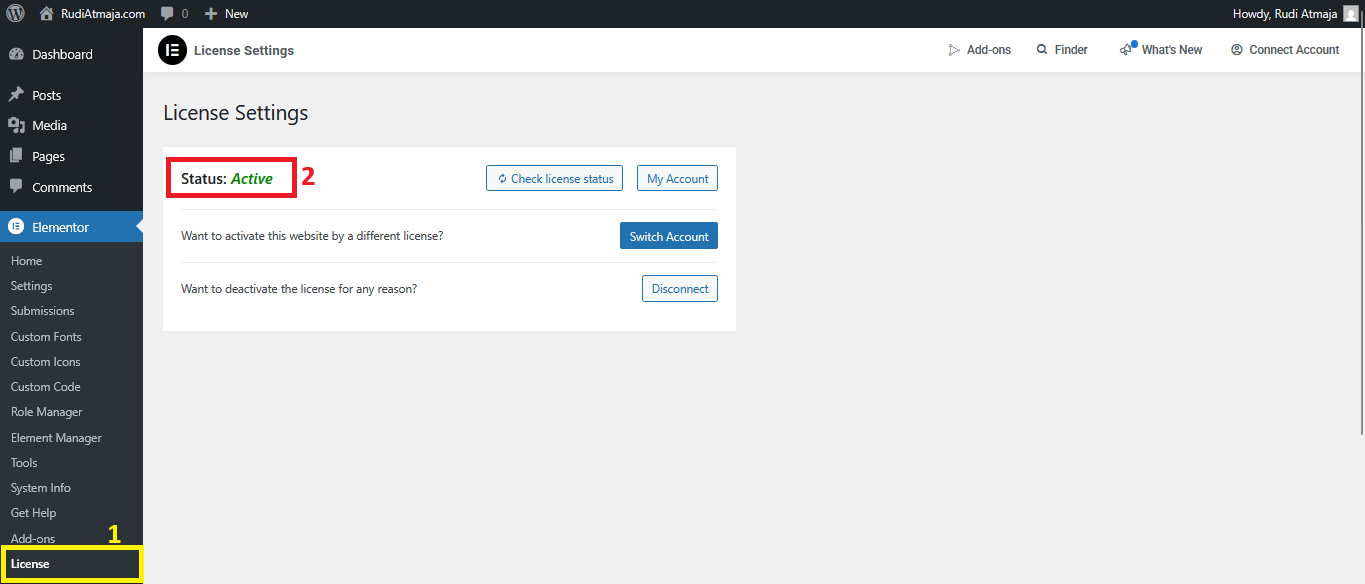Click the WordPress logo icon

(16, 14)
